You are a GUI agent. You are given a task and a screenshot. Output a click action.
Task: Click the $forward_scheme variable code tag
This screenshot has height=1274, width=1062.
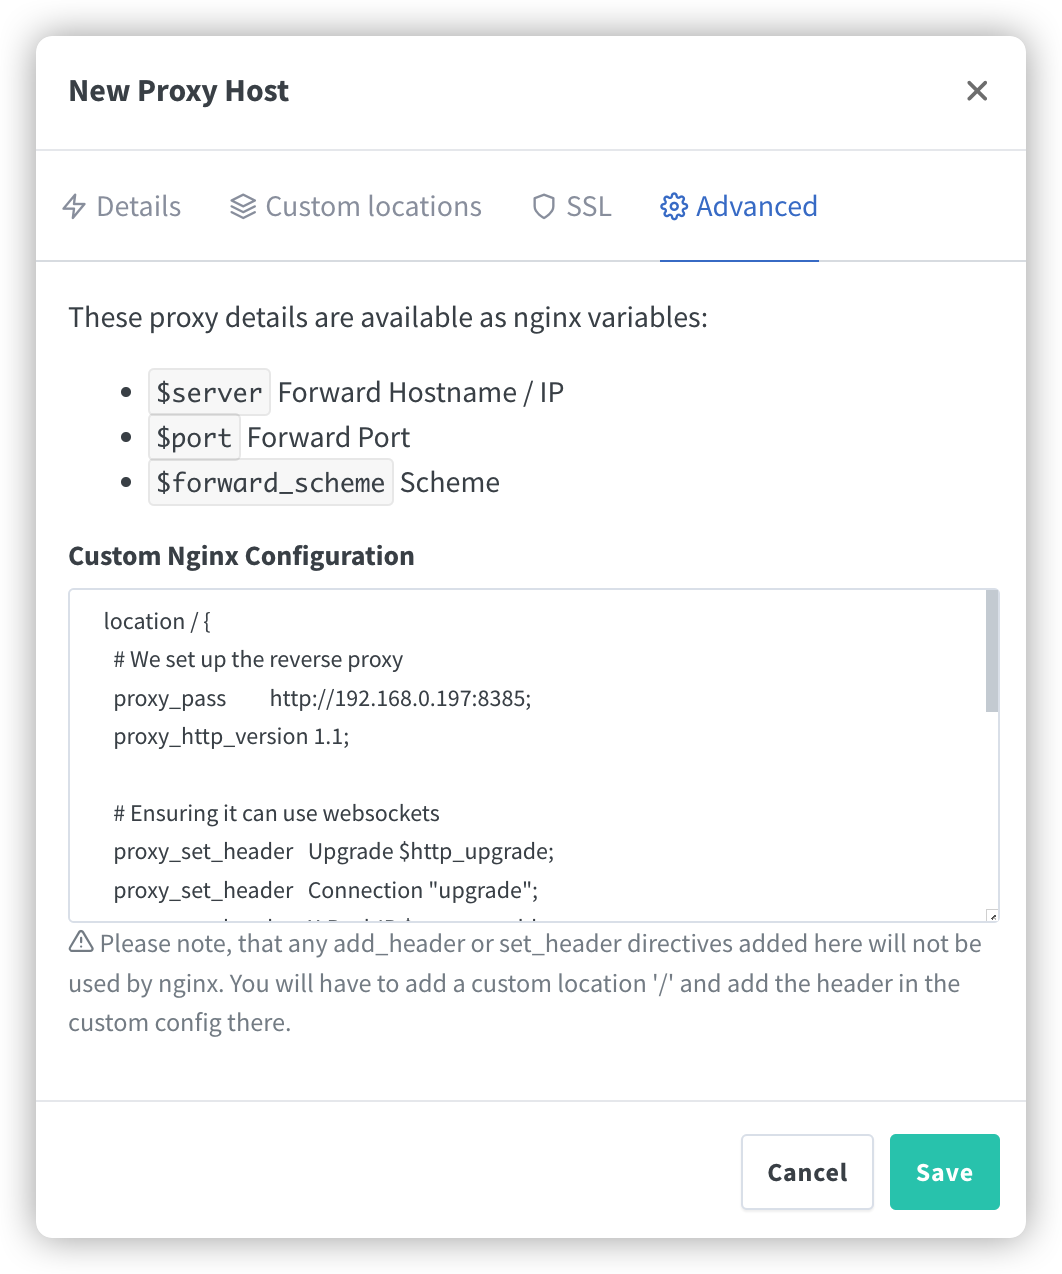click(x=270, y=482)
